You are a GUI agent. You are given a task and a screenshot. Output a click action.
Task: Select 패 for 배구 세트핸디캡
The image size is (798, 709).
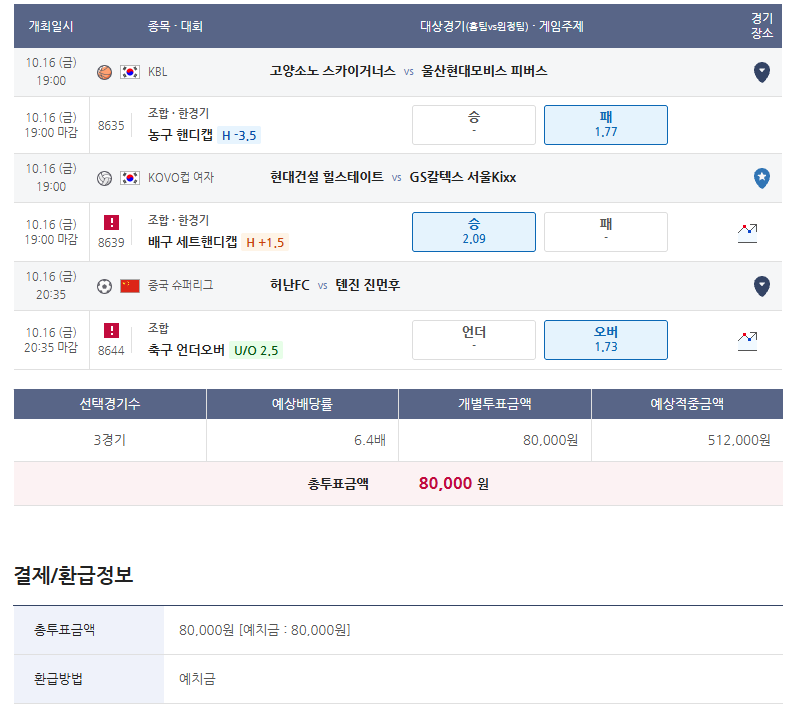point(606,232)
